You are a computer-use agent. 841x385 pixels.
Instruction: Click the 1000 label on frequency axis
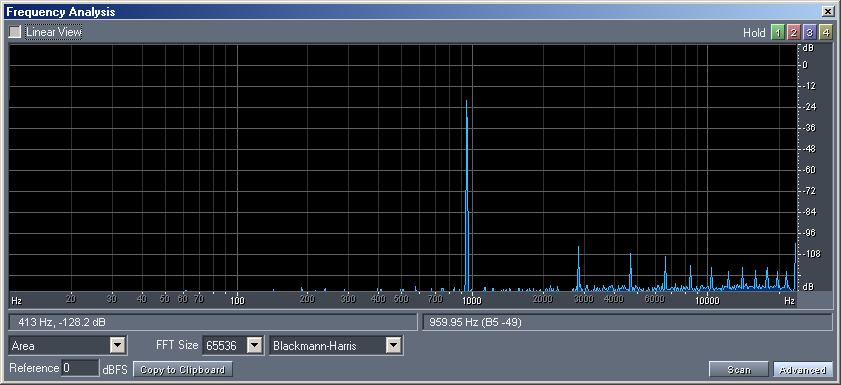(472, 300)
